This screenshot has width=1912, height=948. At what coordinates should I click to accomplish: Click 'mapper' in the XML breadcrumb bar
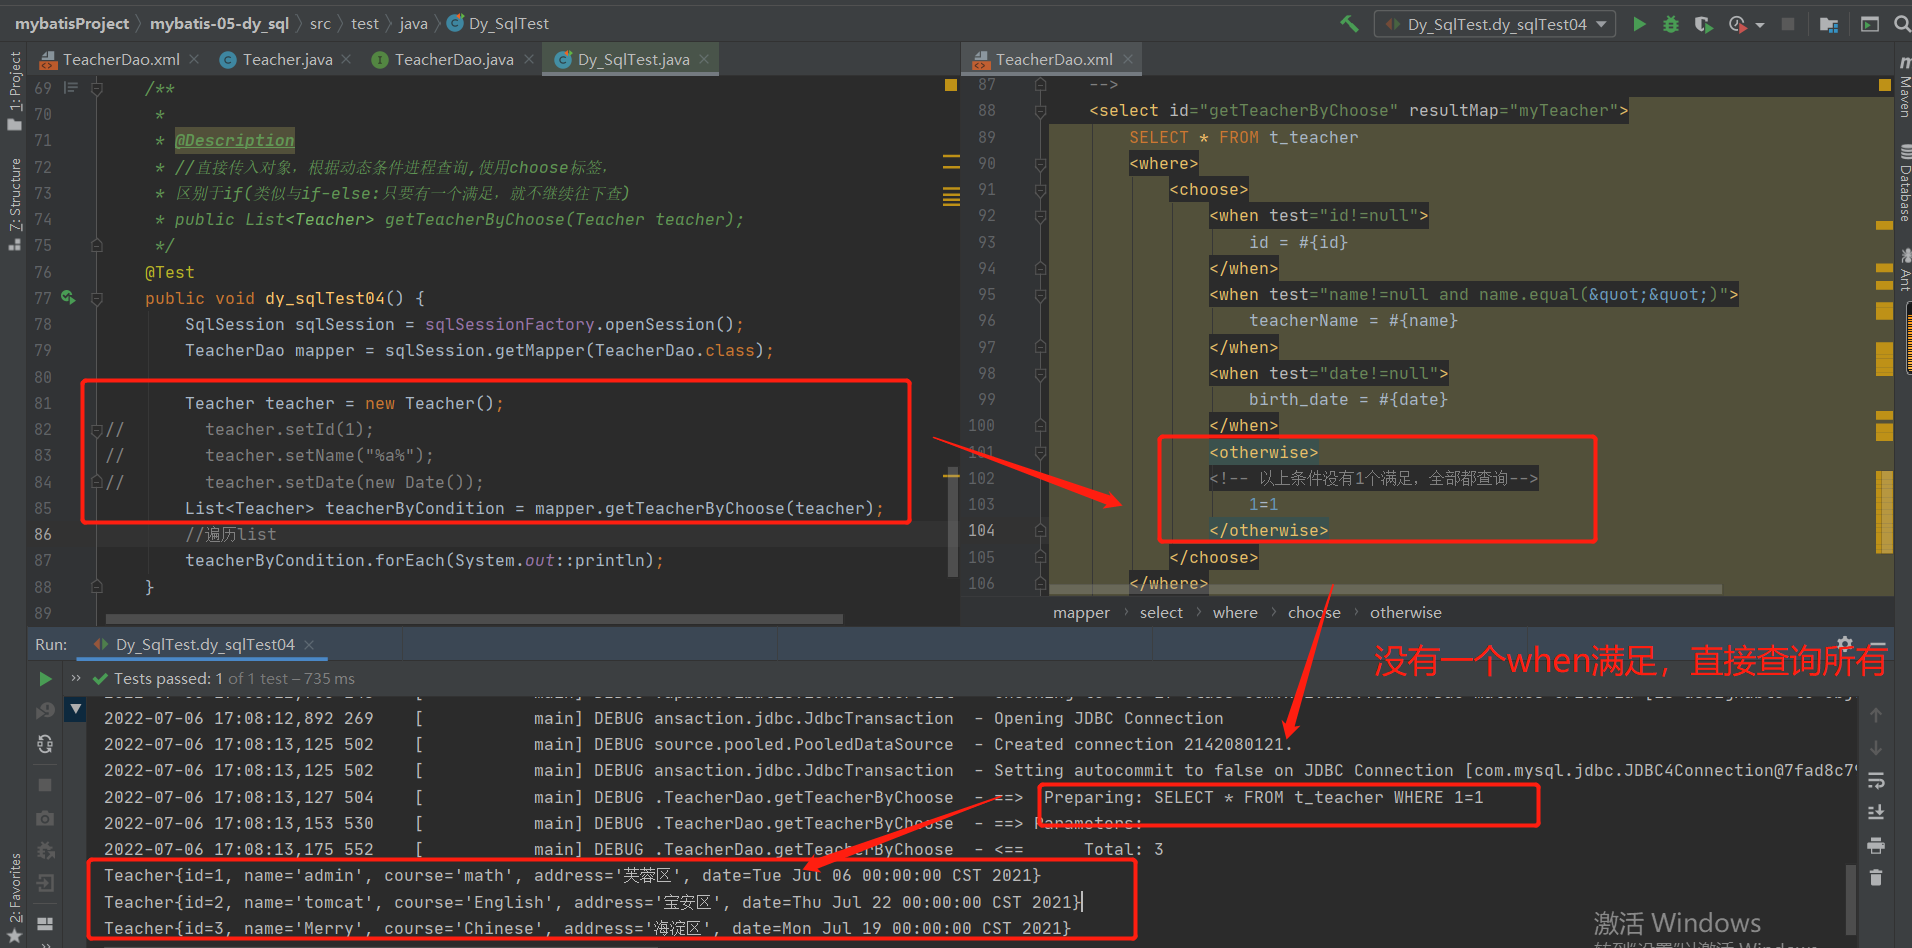click(1081, 613)
